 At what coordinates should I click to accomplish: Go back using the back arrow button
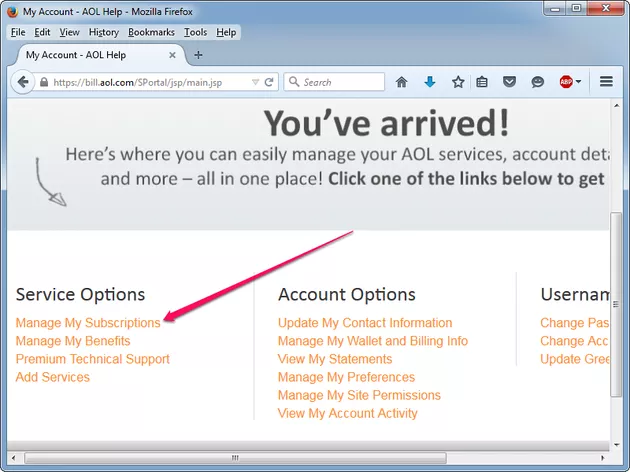(x=23, y=82)
